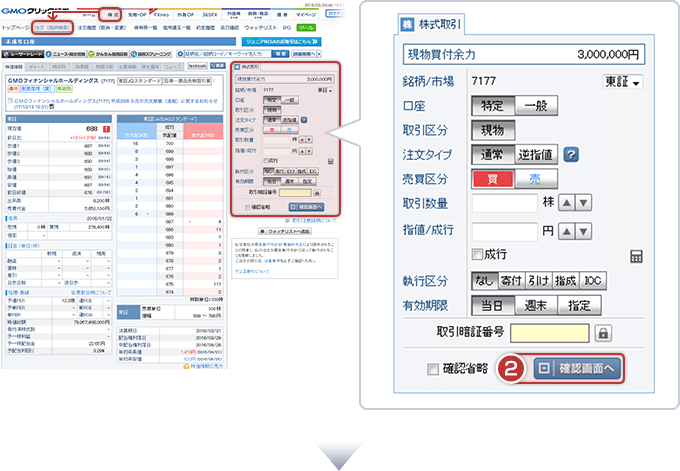The width and height of the screenshot is (680, 471).
Task: Open the 東証 market dropdown
Action: coord(625,80)
